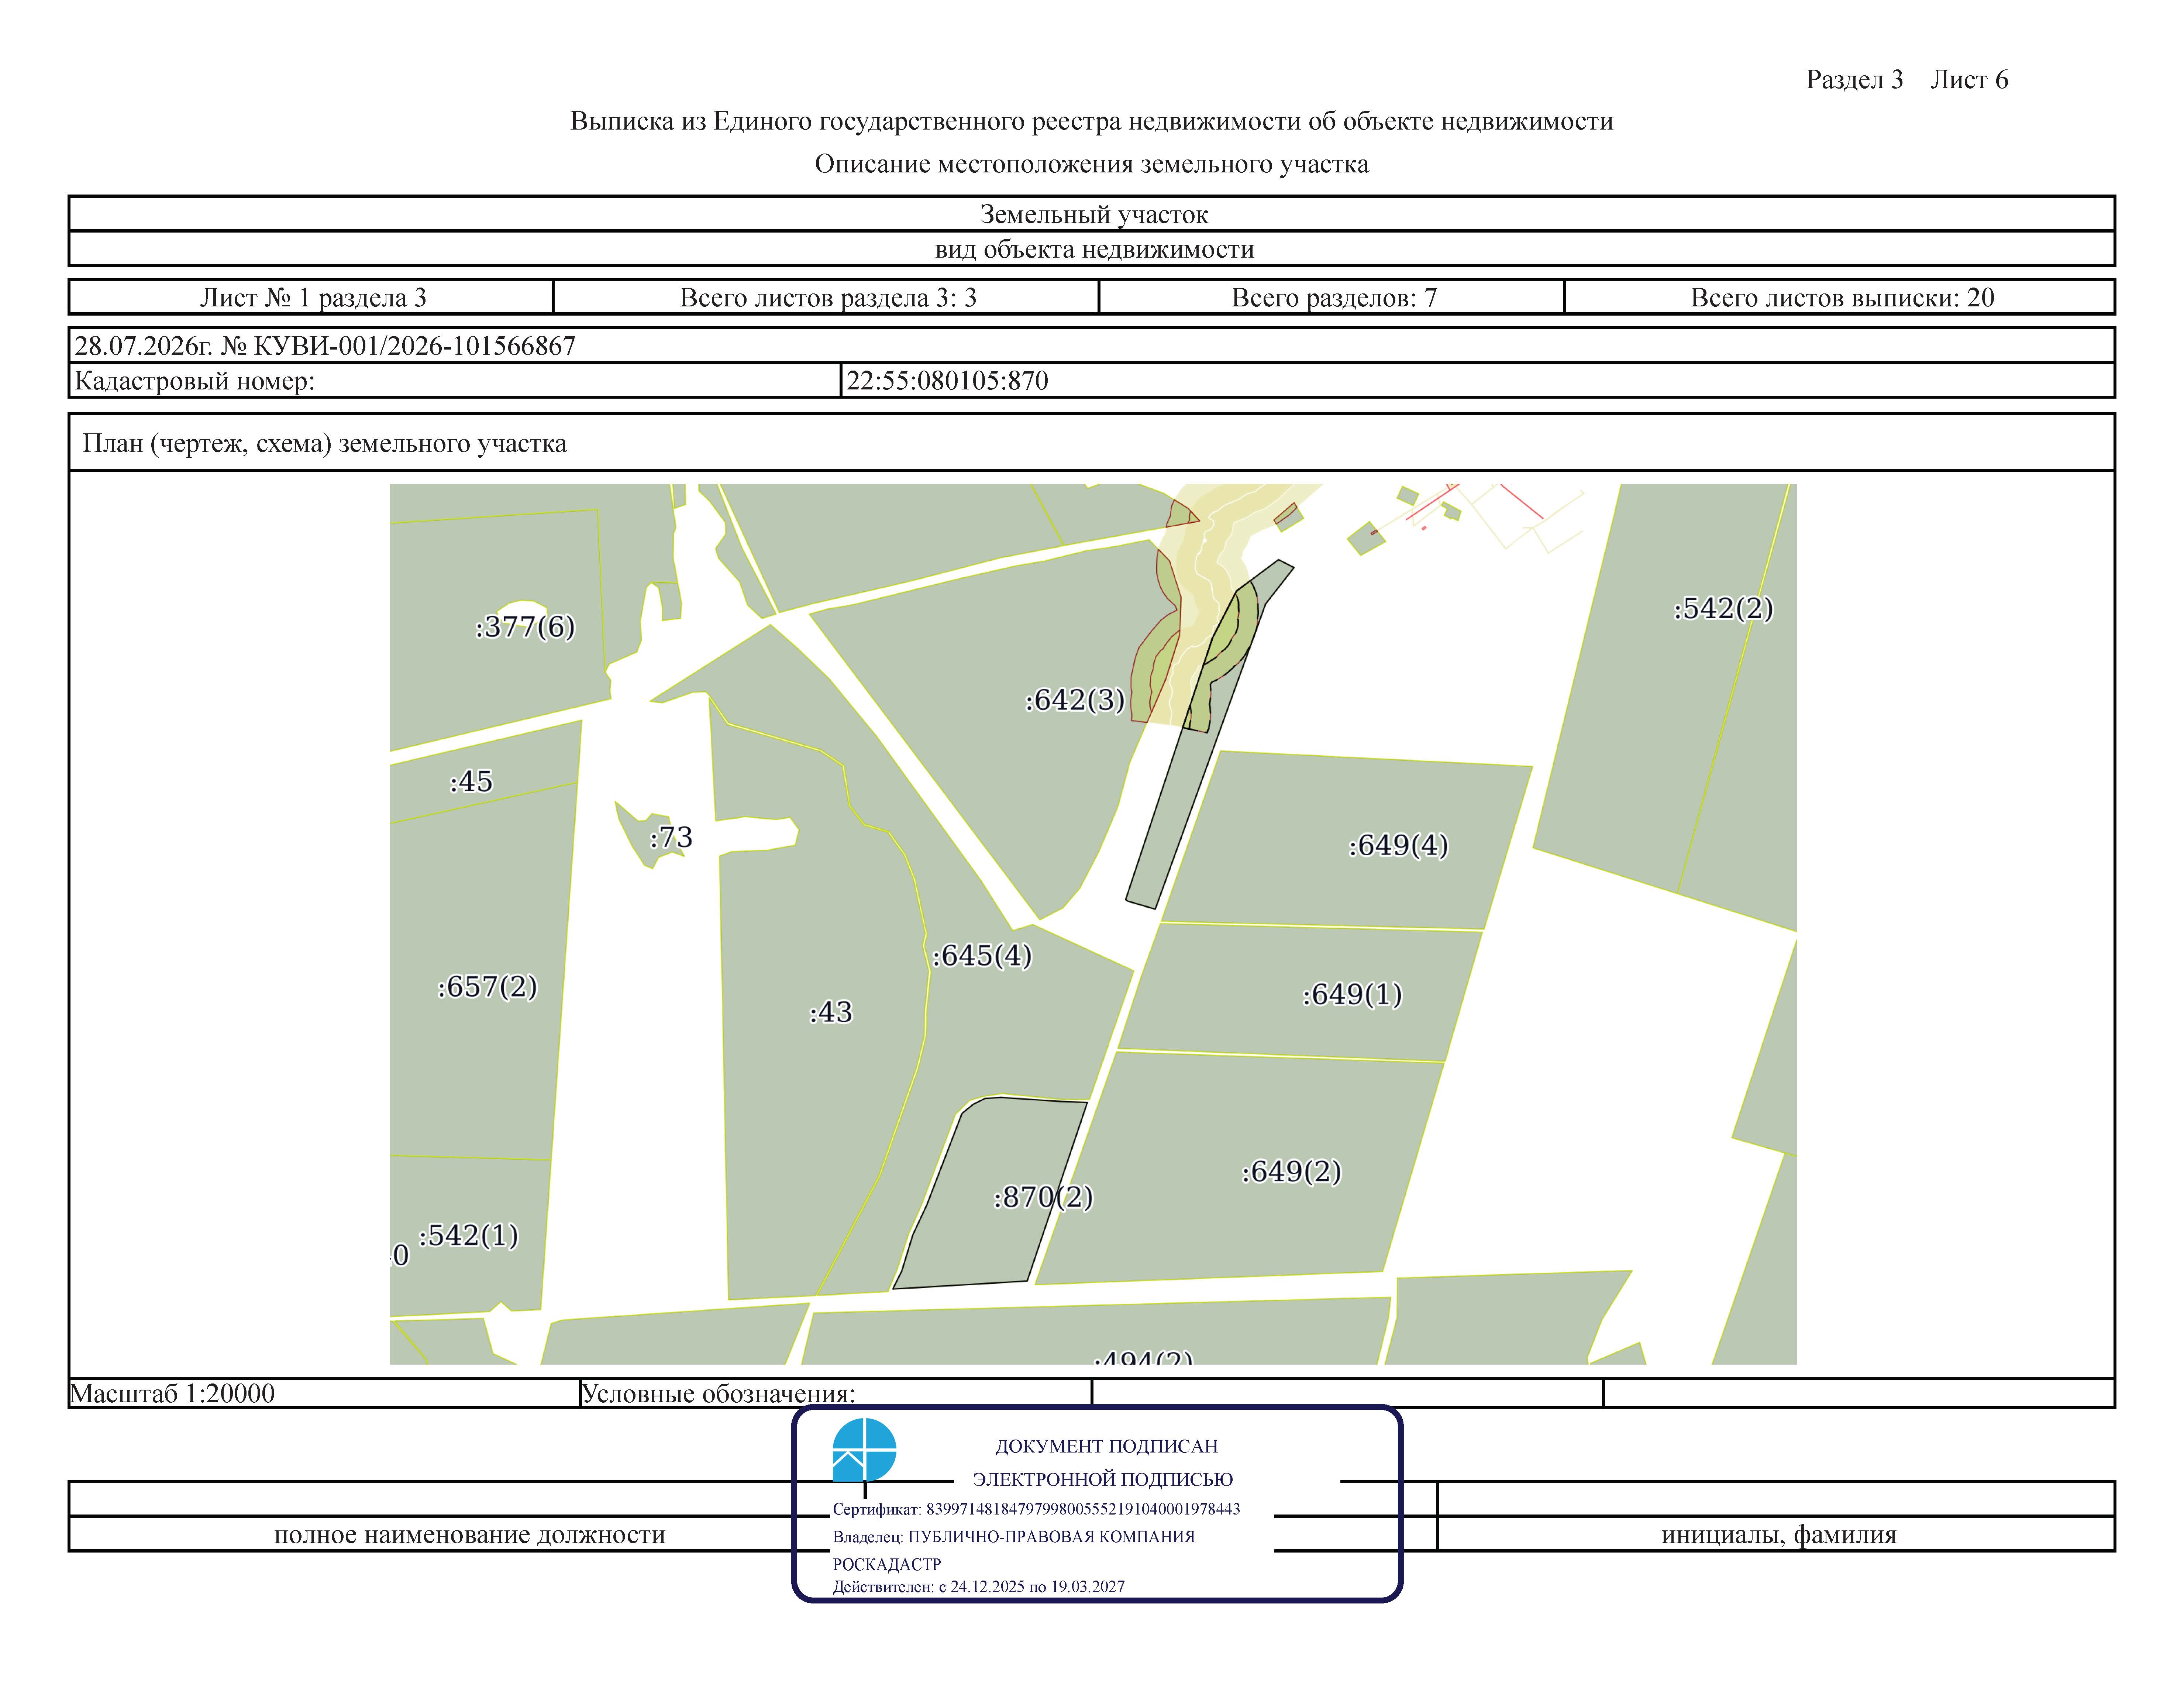This screenshot has width=2184, height=1688.
Task: Click parcel label :377(6) on the map
Action: point(525,627)
